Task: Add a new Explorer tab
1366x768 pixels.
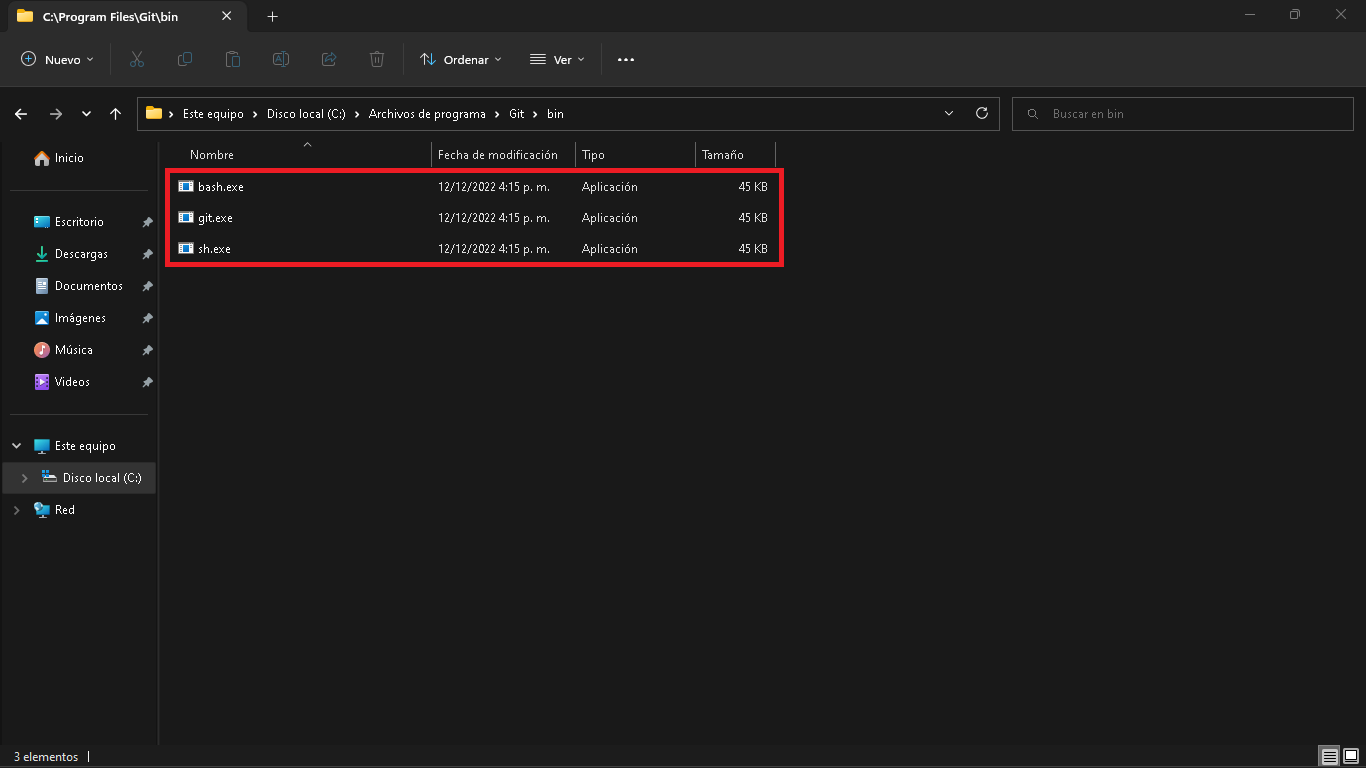Action: click(x=272, y=16)
